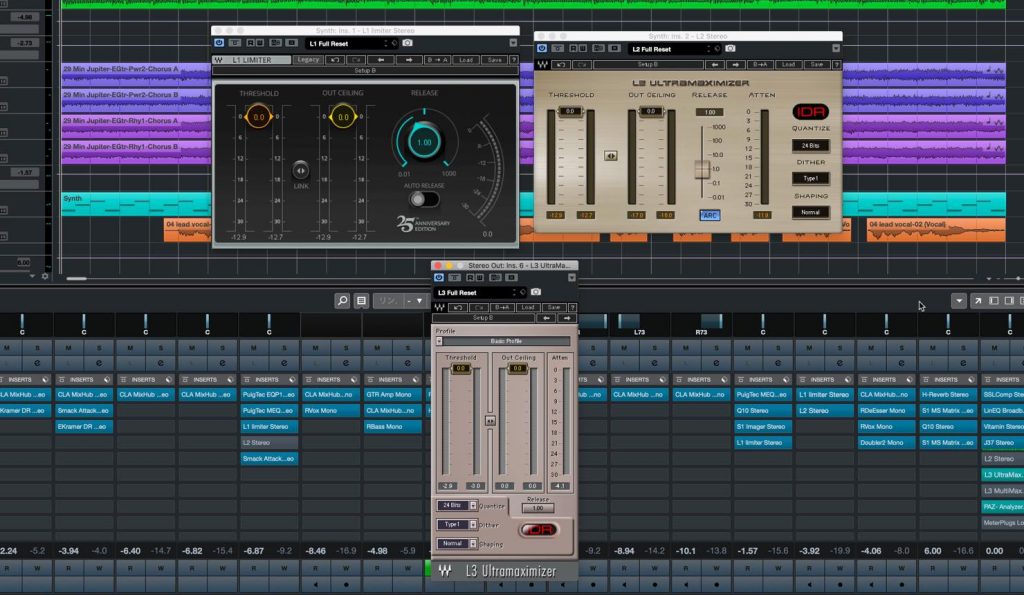Click the L1 Release knob
Viewport: 1024px width, 595px height.
(424, 142)
